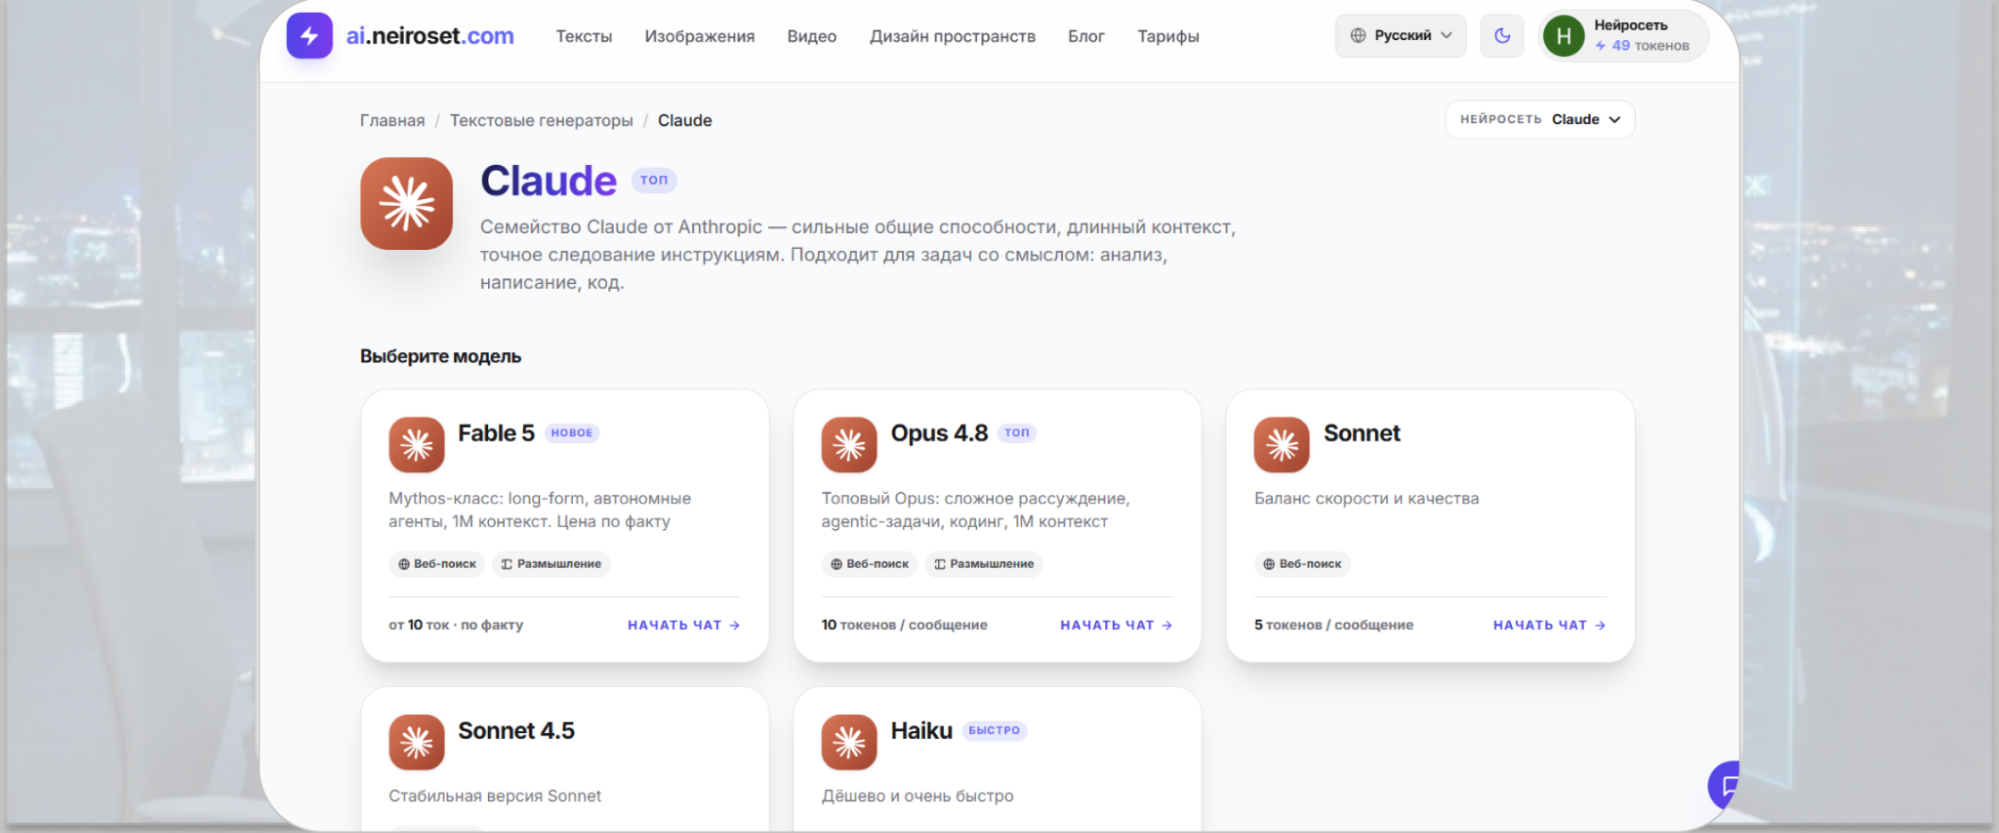Click 'Стабильная версия Sonnet' description
1999x833 pixels.
coord(495,796)
